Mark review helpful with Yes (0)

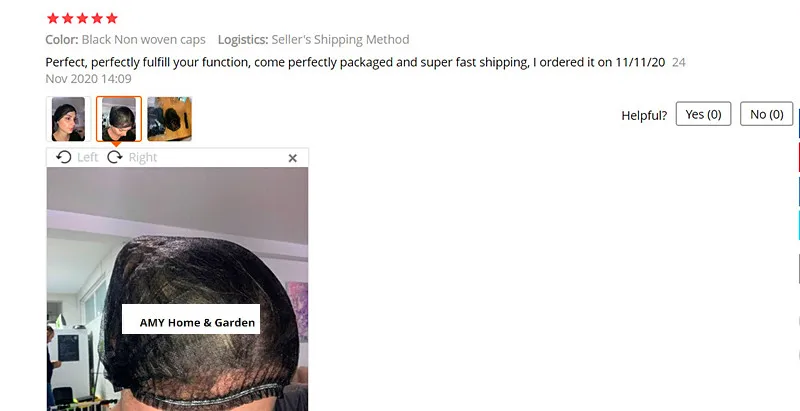703,114
